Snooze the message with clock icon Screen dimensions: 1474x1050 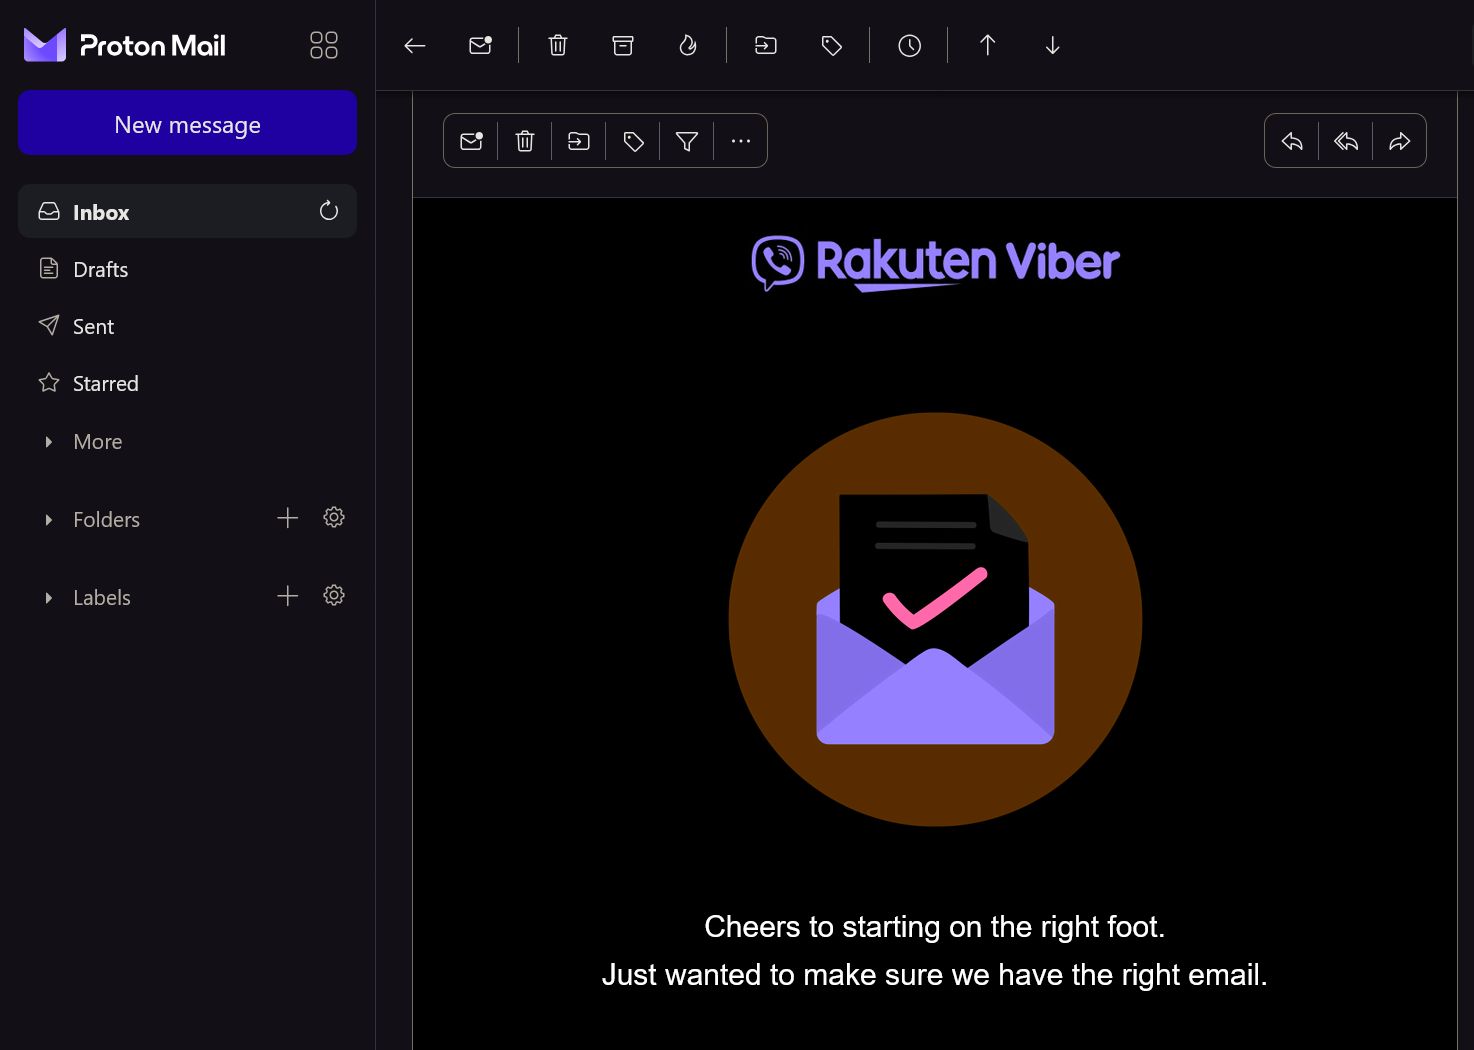909,45
